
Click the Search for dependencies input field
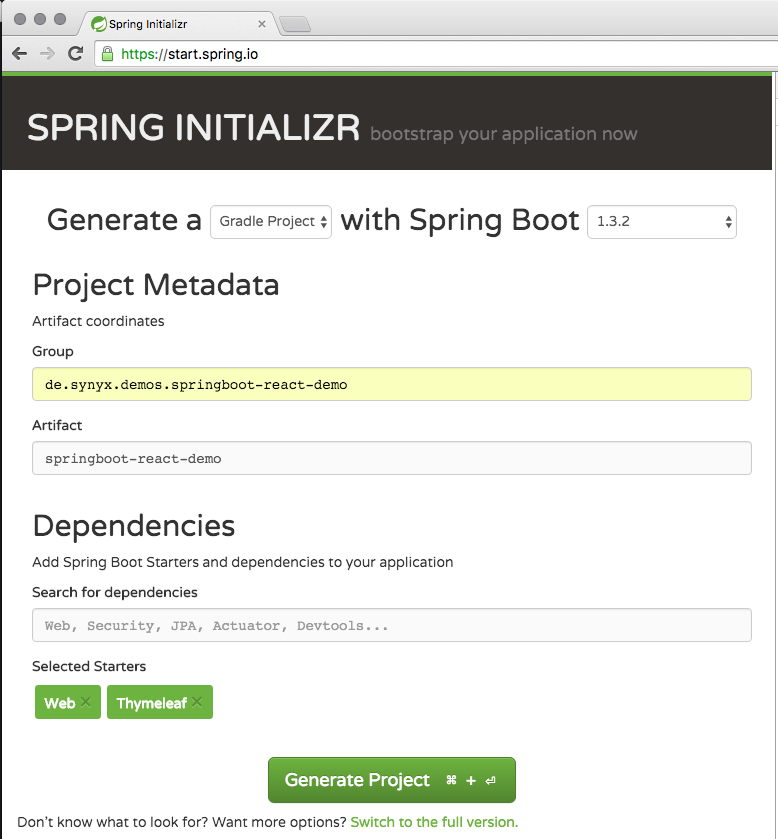390,624
